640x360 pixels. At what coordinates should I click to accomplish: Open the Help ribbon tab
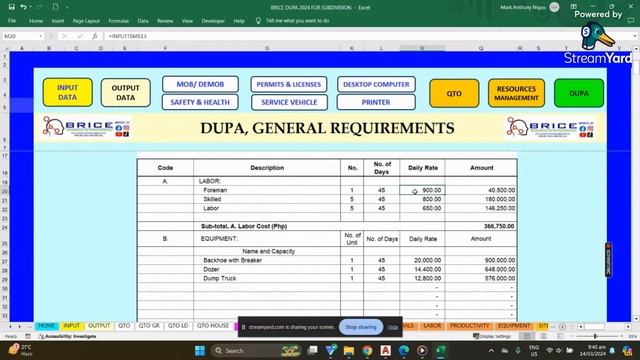[239, 21]
